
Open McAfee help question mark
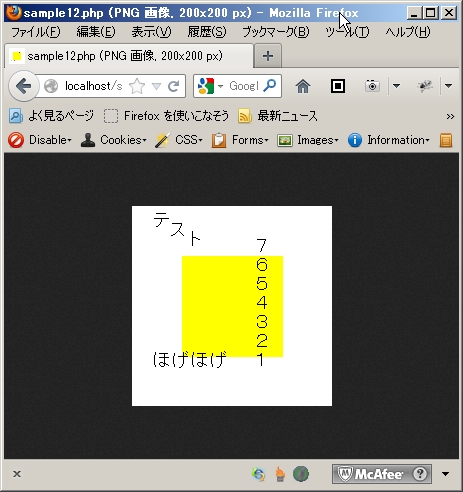420,473
